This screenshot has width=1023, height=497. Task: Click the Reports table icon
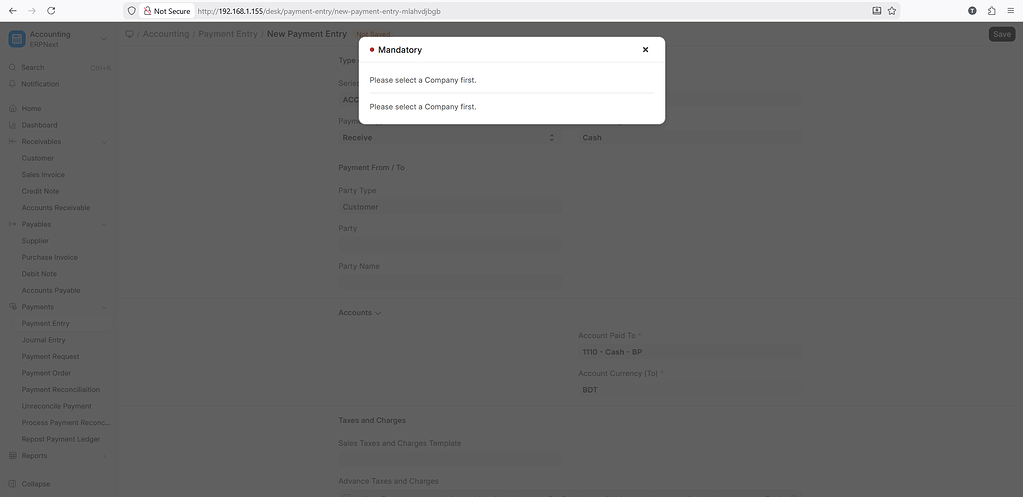(12, 455)
